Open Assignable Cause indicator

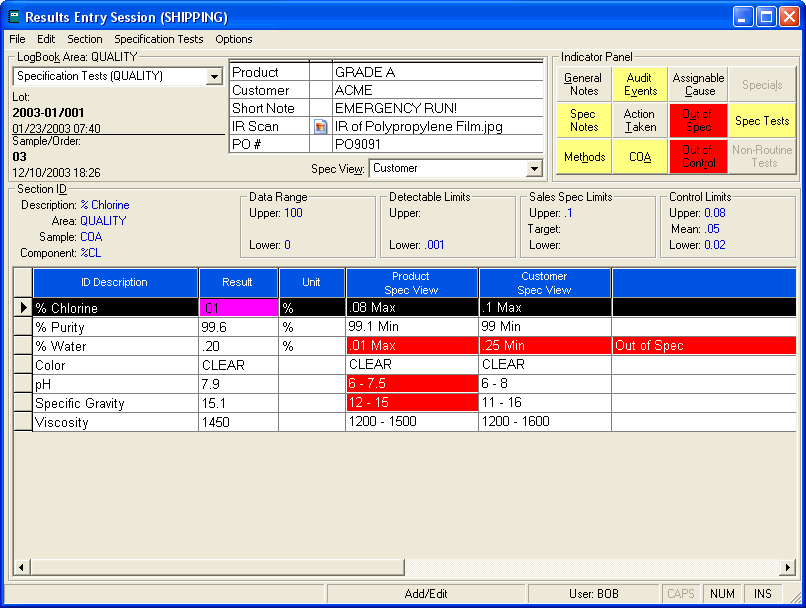point(699,84)
